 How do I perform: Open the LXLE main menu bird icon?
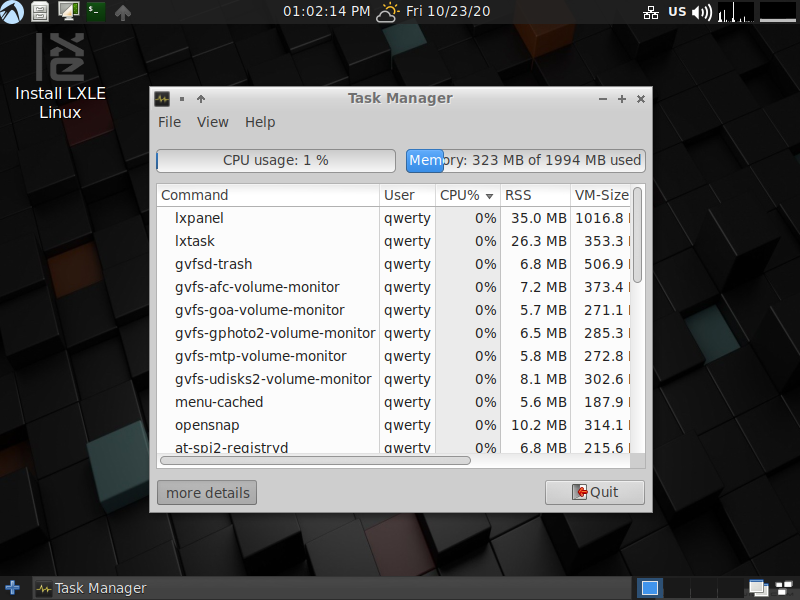click(x=12, y=12)
